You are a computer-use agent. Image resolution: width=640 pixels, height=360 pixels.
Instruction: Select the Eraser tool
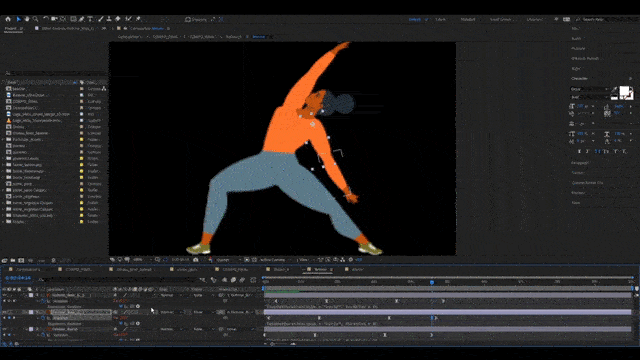tap(118, 19)
